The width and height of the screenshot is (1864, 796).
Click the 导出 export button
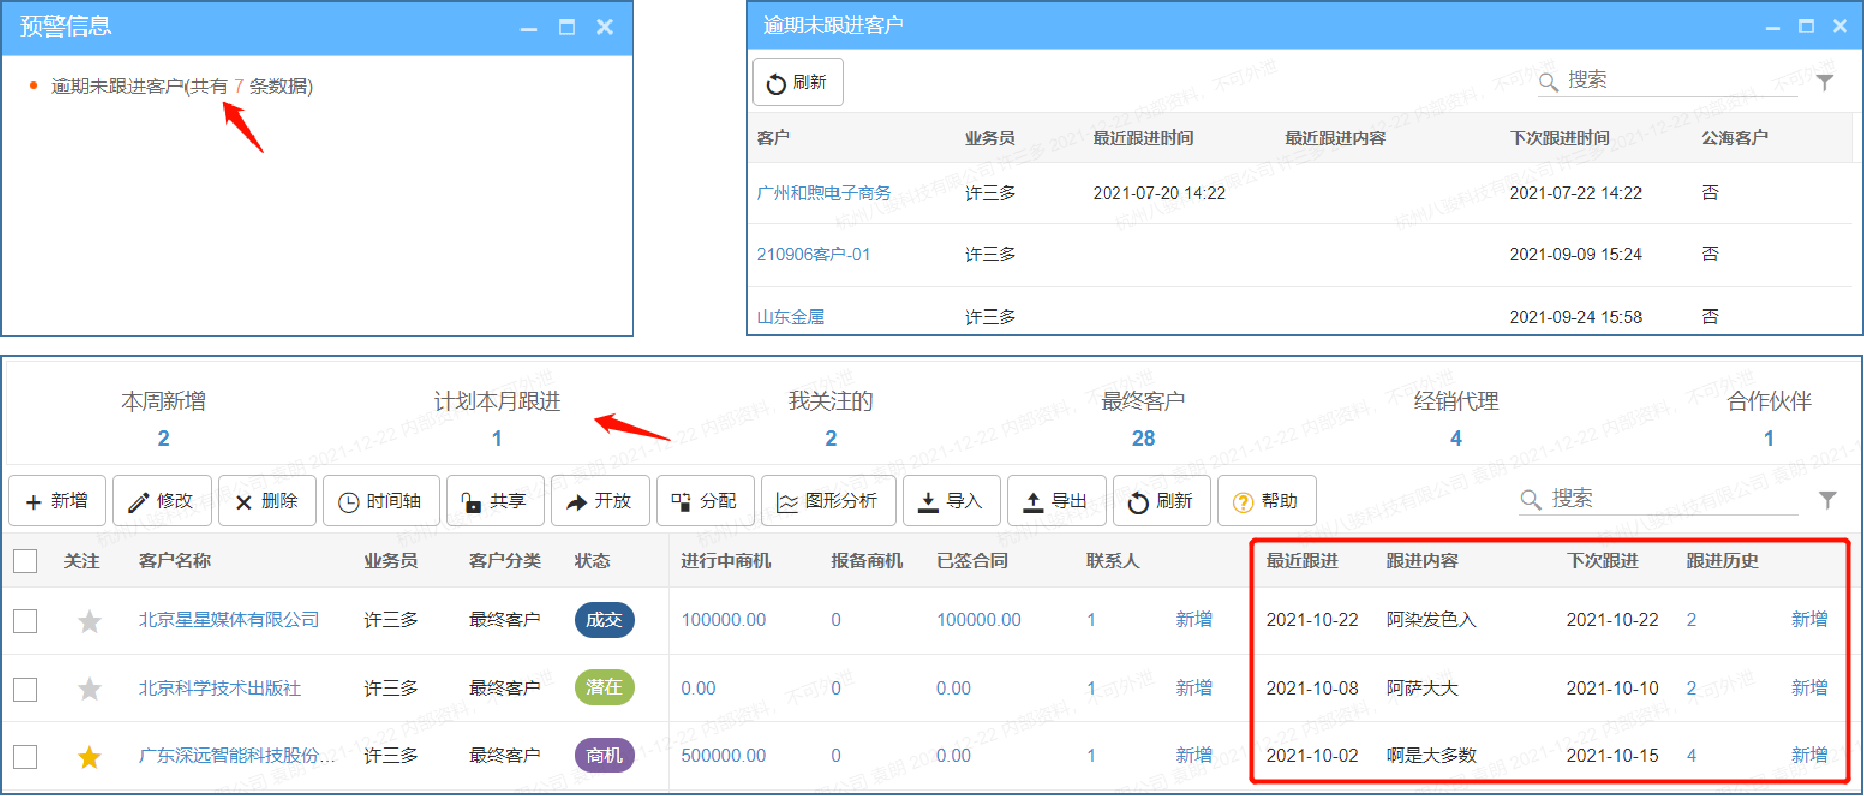pos(1055,501)
